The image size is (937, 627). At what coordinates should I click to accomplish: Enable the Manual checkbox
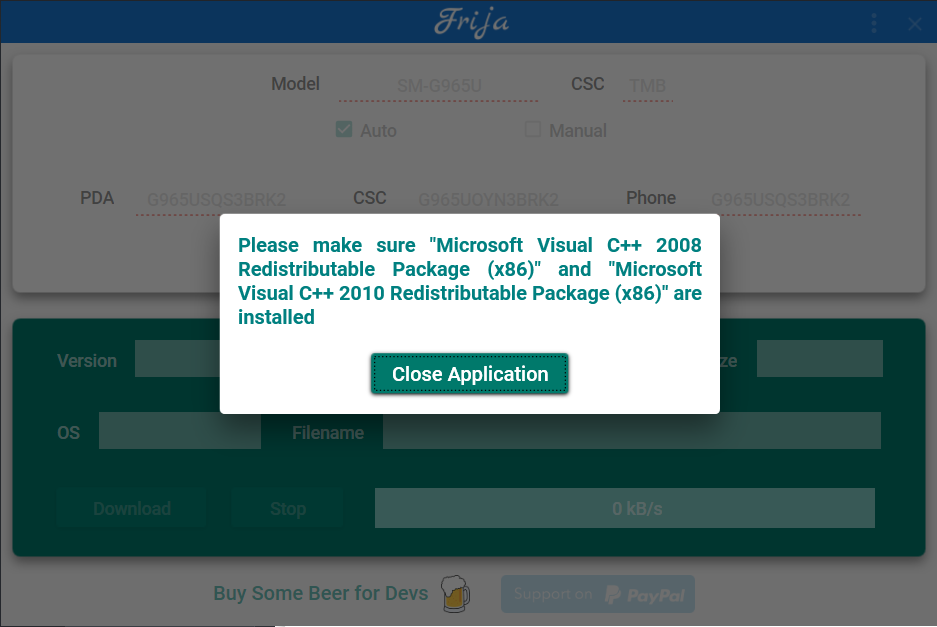coord(532,129)
